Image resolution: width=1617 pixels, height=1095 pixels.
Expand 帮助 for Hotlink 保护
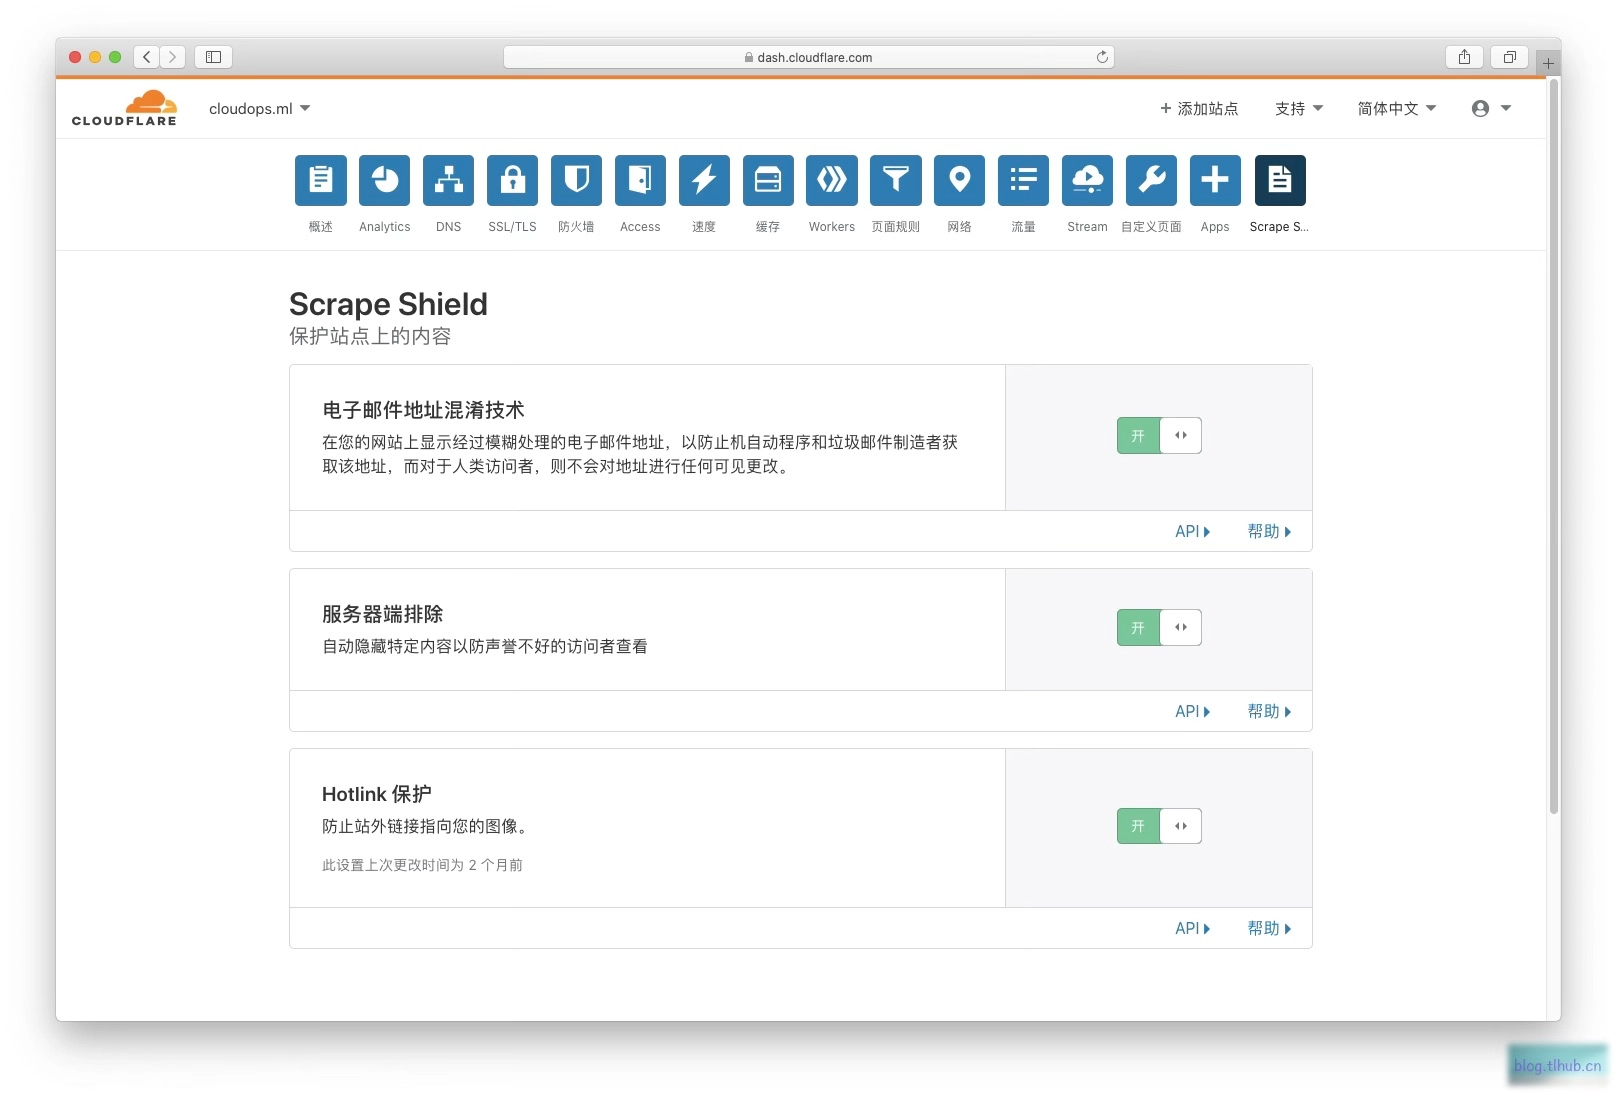click(x=1269, y=928)
